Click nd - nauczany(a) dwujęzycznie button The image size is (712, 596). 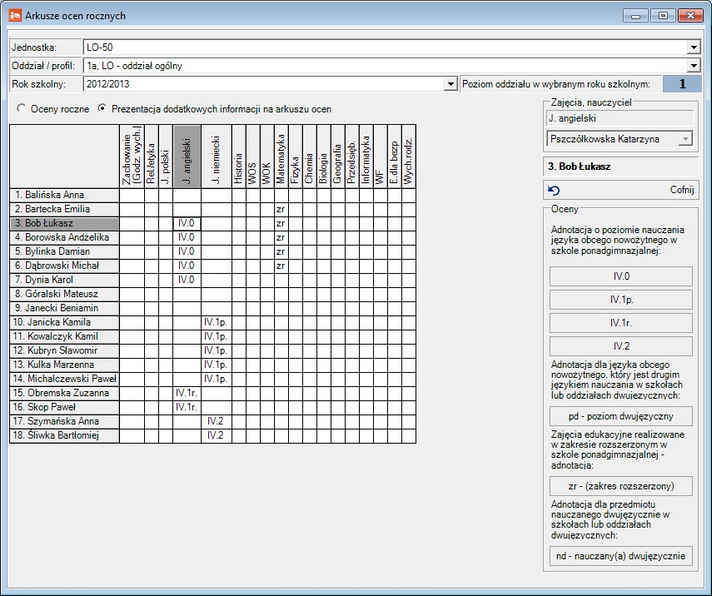pyautogui.click(x=621, y=556)
